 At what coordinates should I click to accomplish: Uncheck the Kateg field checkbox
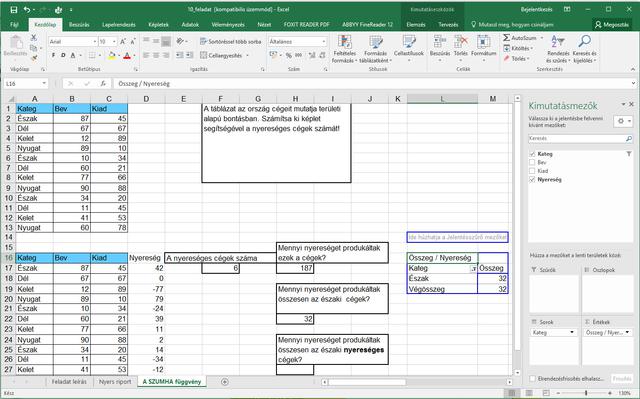(x=532, y=154)
